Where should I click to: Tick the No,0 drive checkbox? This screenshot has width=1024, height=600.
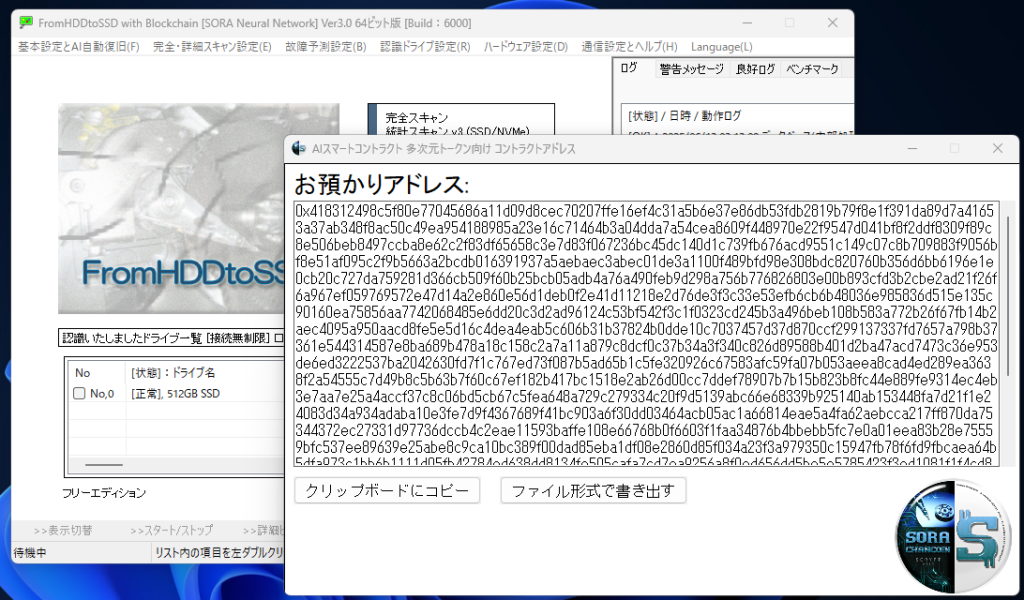point(79,394)
